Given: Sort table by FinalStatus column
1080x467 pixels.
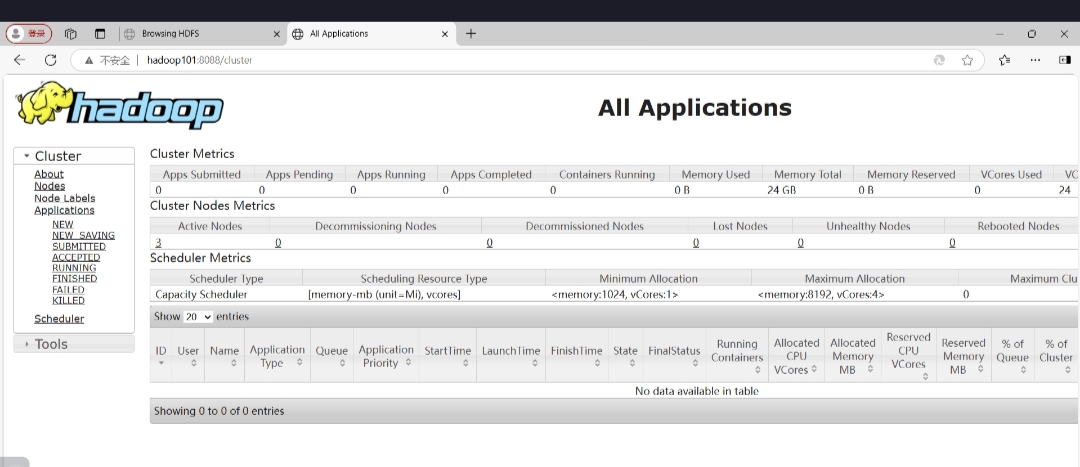Looking at the screenshot, I should pos(674,355).
